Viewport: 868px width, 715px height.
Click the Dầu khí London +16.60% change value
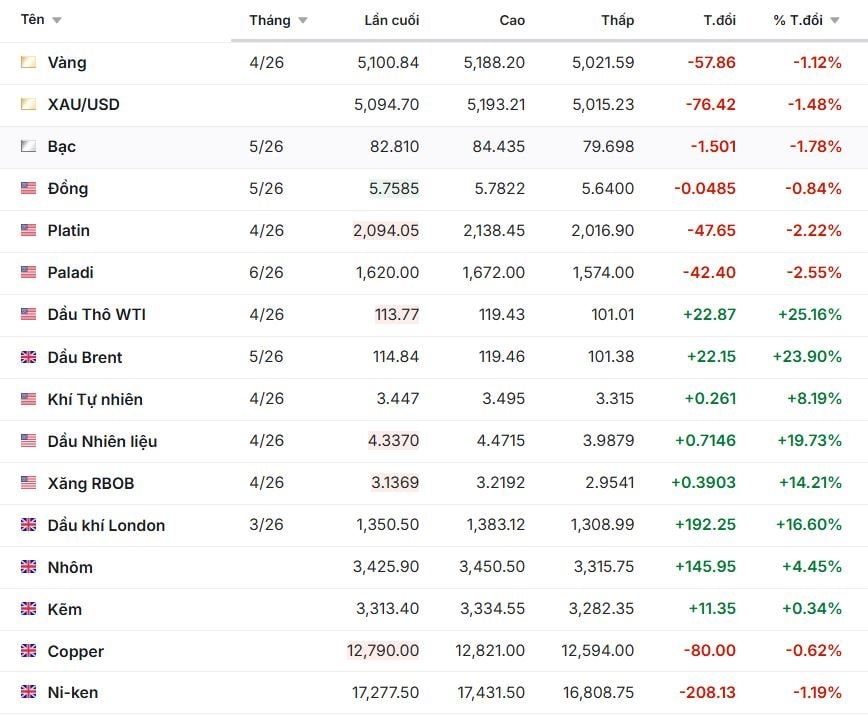click(809, 525)
